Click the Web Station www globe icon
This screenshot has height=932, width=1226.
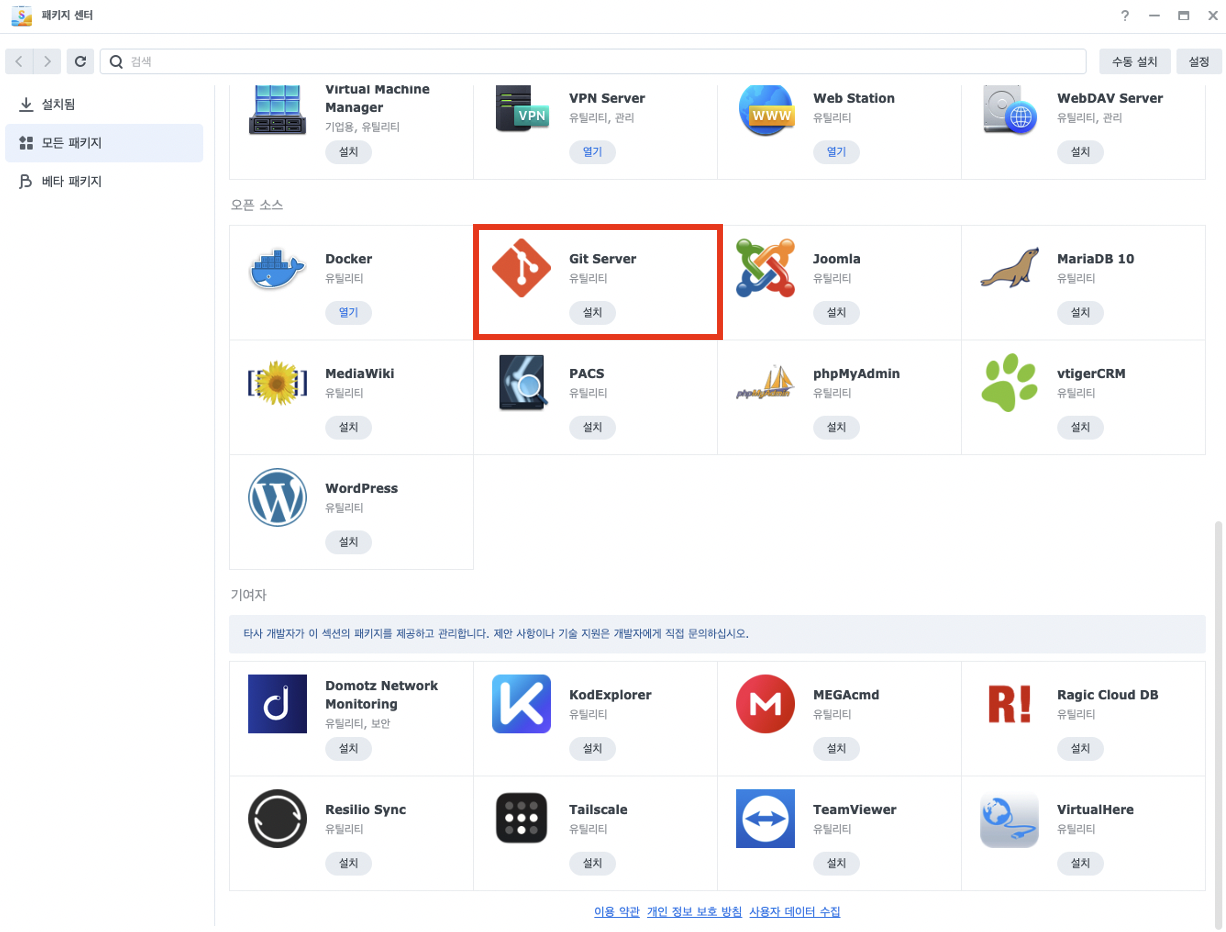tap(765, 110)
